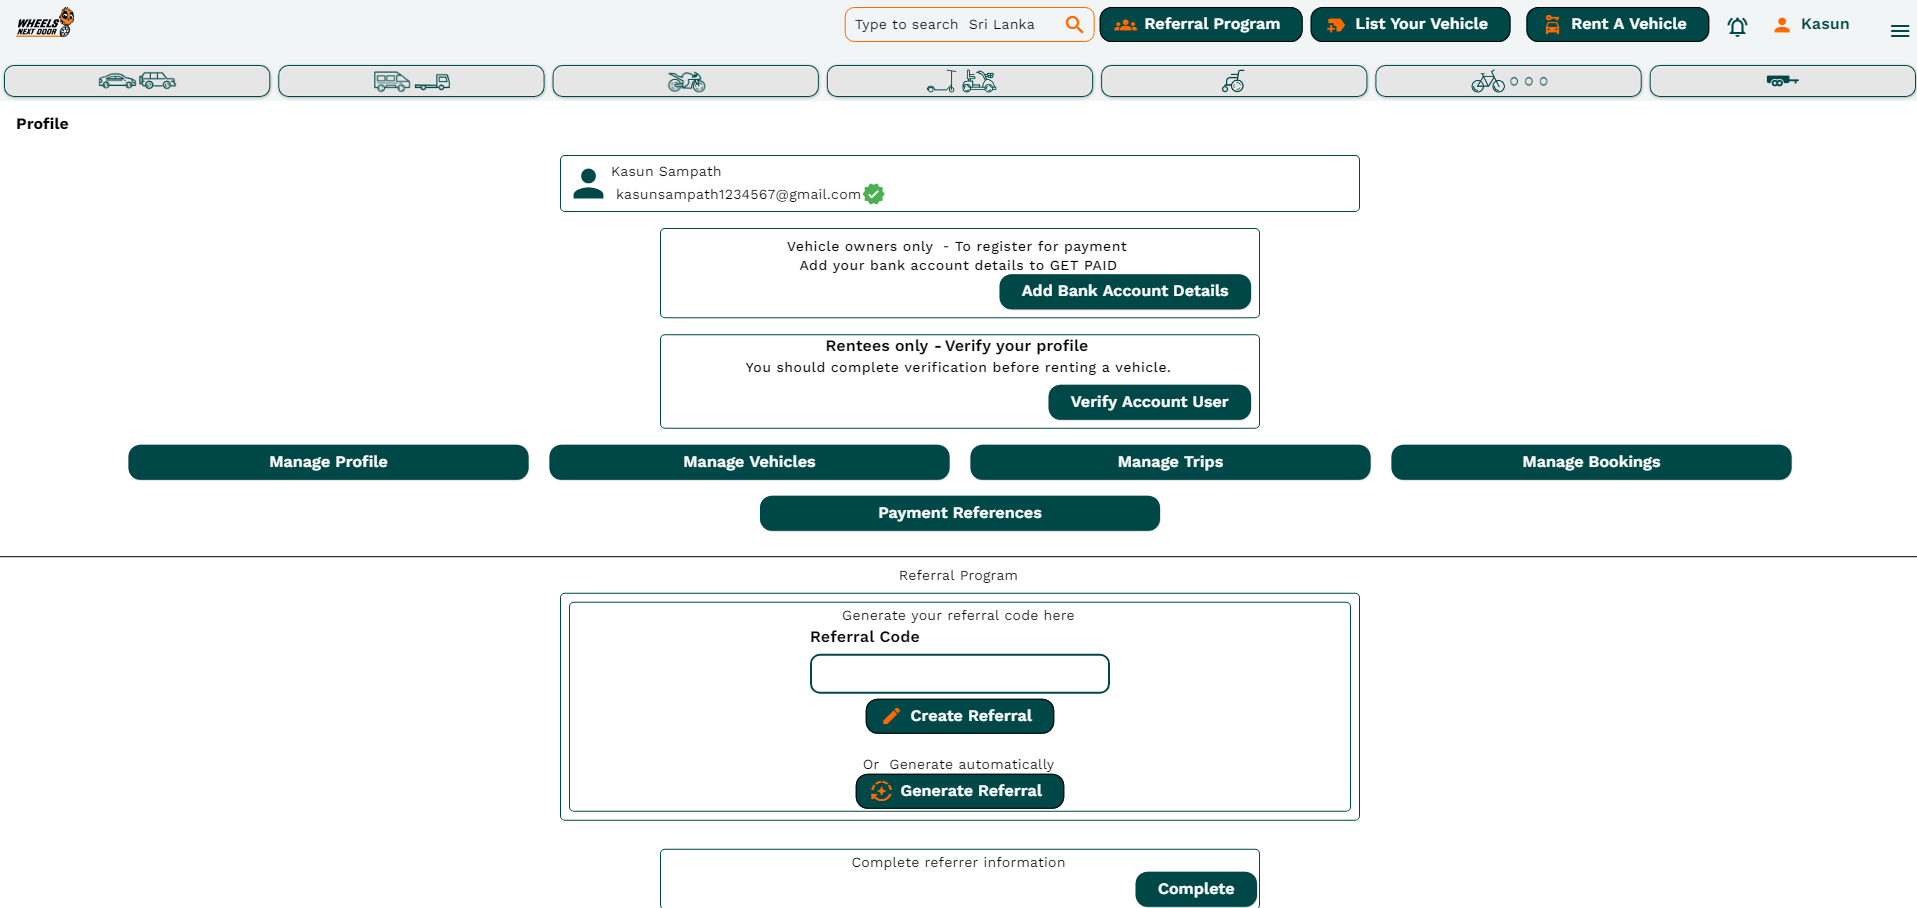Focus the Referral Code input field
Image resolution: width=1917 pixels, height=908 pixels.
click(959, 674)
